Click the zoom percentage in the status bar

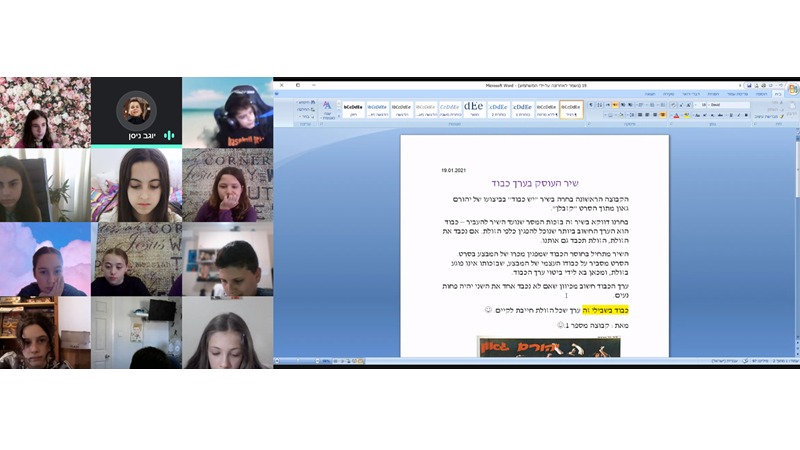pyautogui.click(x=327, y=361)
